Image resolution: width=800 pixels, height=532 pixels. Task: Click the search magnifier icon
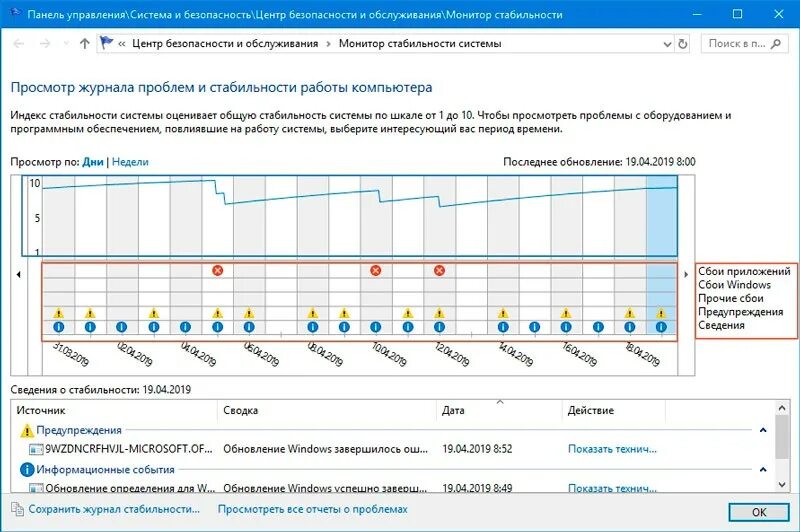click(x=776, y=44)
